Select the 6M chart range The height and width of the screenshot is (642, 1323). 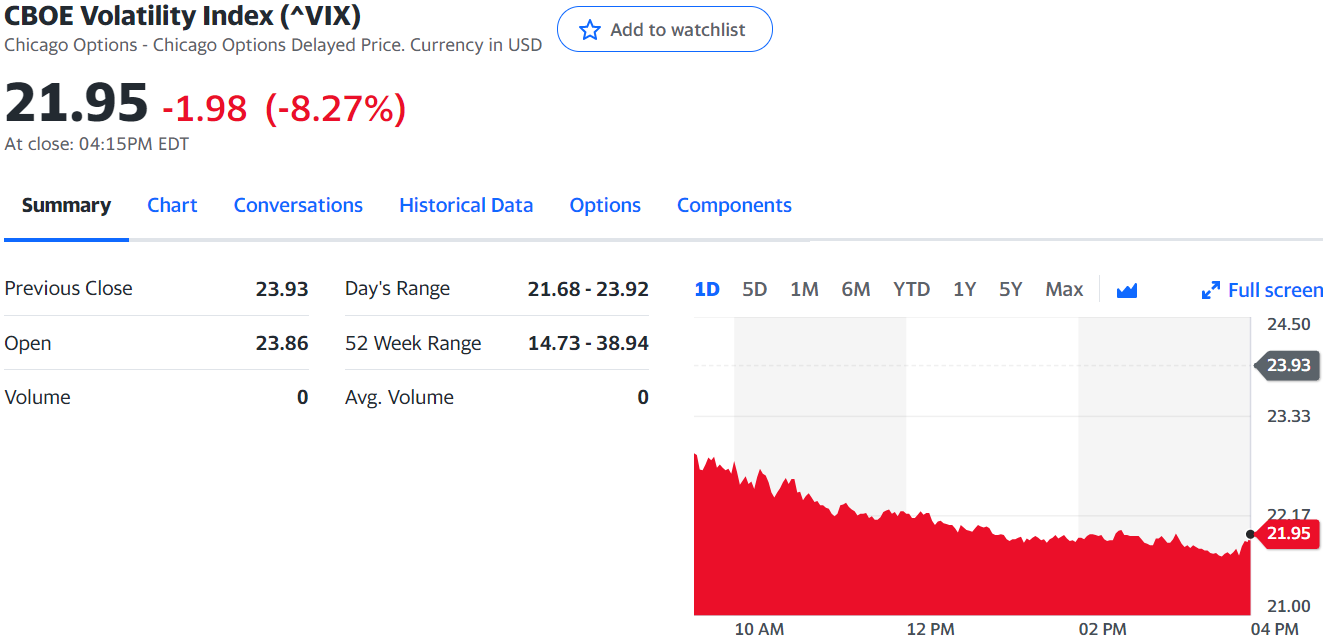coord(856,289)
